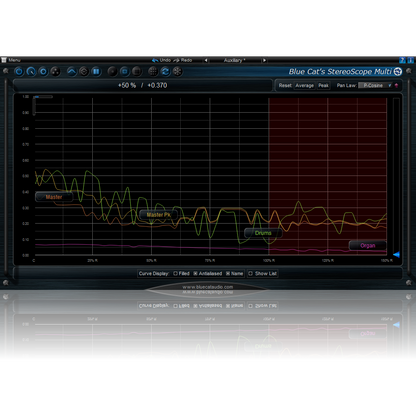The image size is (416, 416).
Task: Click the hexagon toolbar icon
Action: click(x=84, y=71)
